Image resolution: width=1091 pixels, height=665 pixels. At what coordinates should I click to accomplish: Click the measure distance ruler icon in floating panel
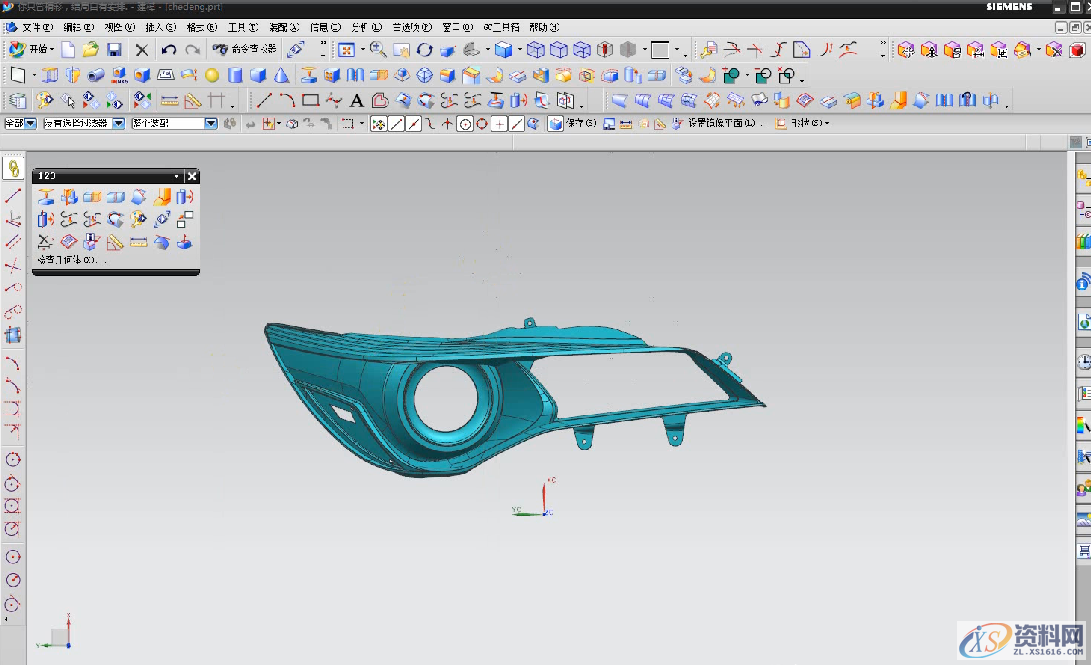click(x=139, y=242)
